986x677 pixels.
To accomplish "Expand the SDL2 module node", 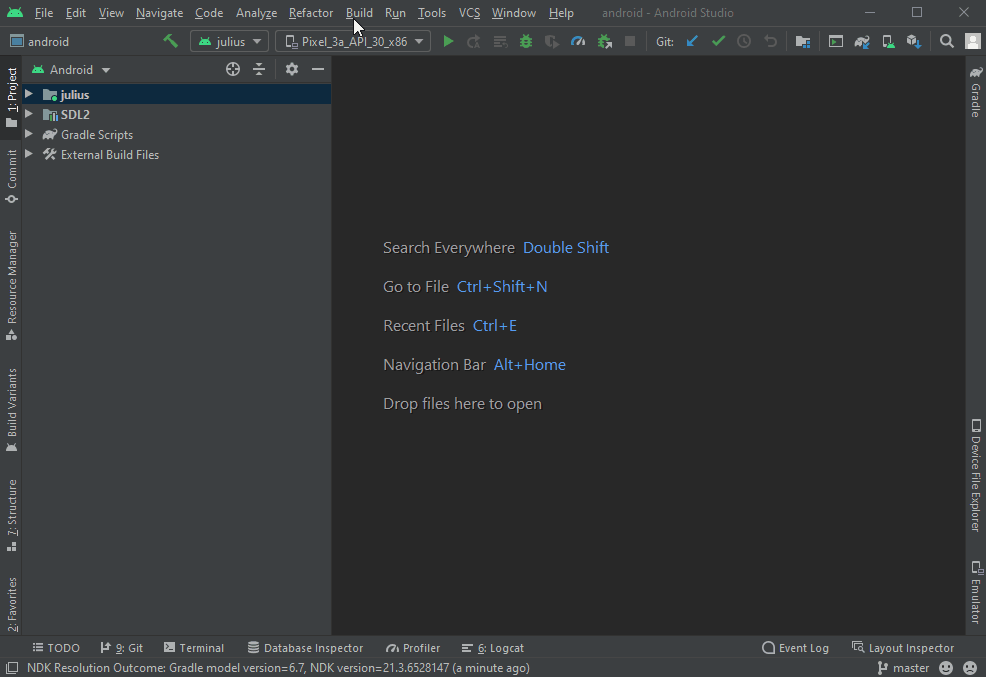I will coord(29,114).
